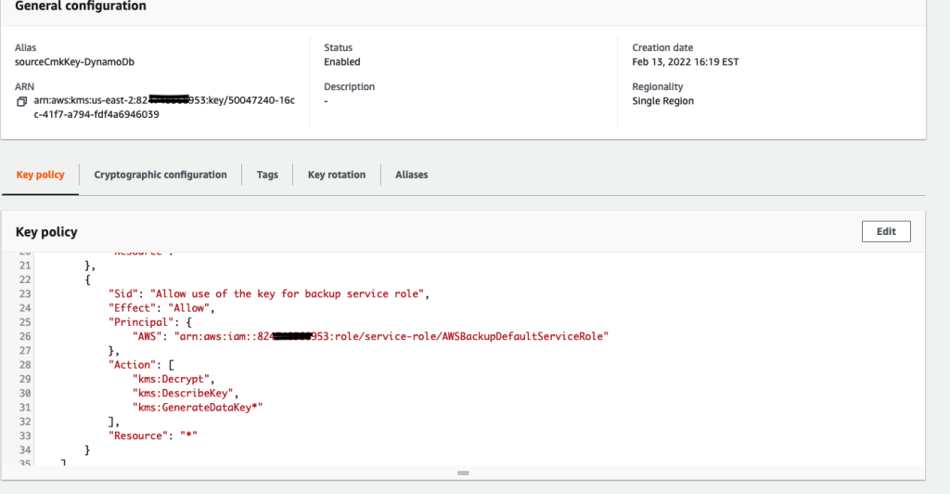Click the key ARN text value
The width and height of the screenshot is (950, 494).
tap(164, 107)
